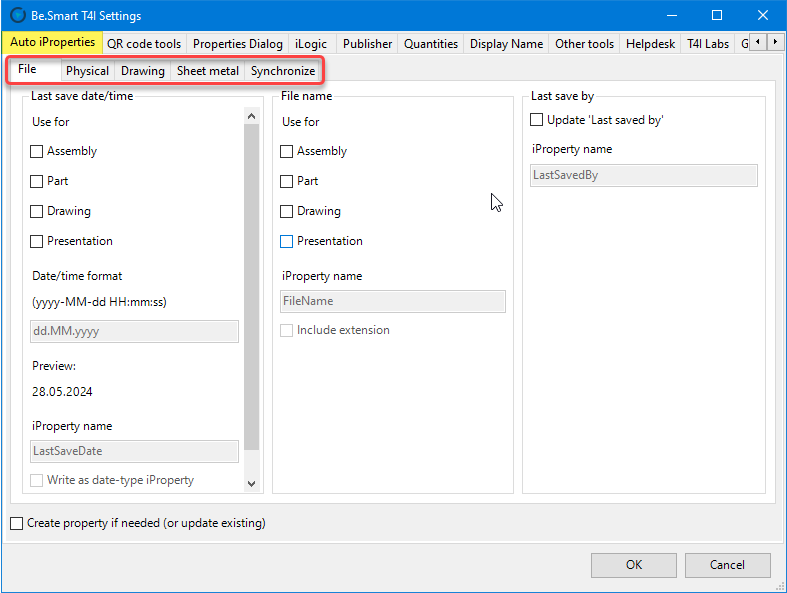Select the Synchronize sub-tab
The width and height of the screenshot is (787, 593).
coord(282,71)
